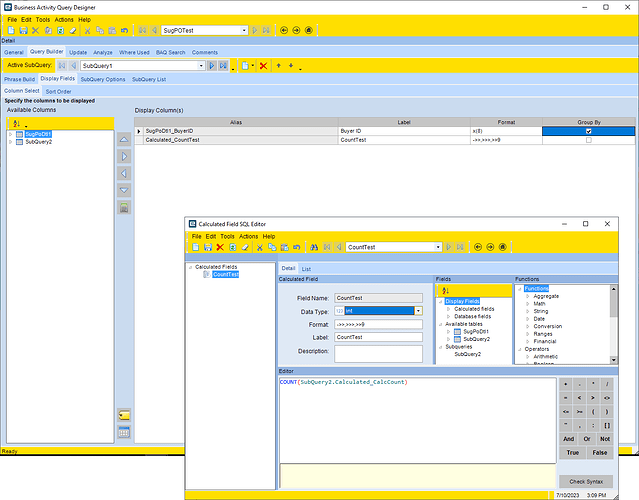Click into the Description input field
The image size is (639, 500).
point(378,353)
